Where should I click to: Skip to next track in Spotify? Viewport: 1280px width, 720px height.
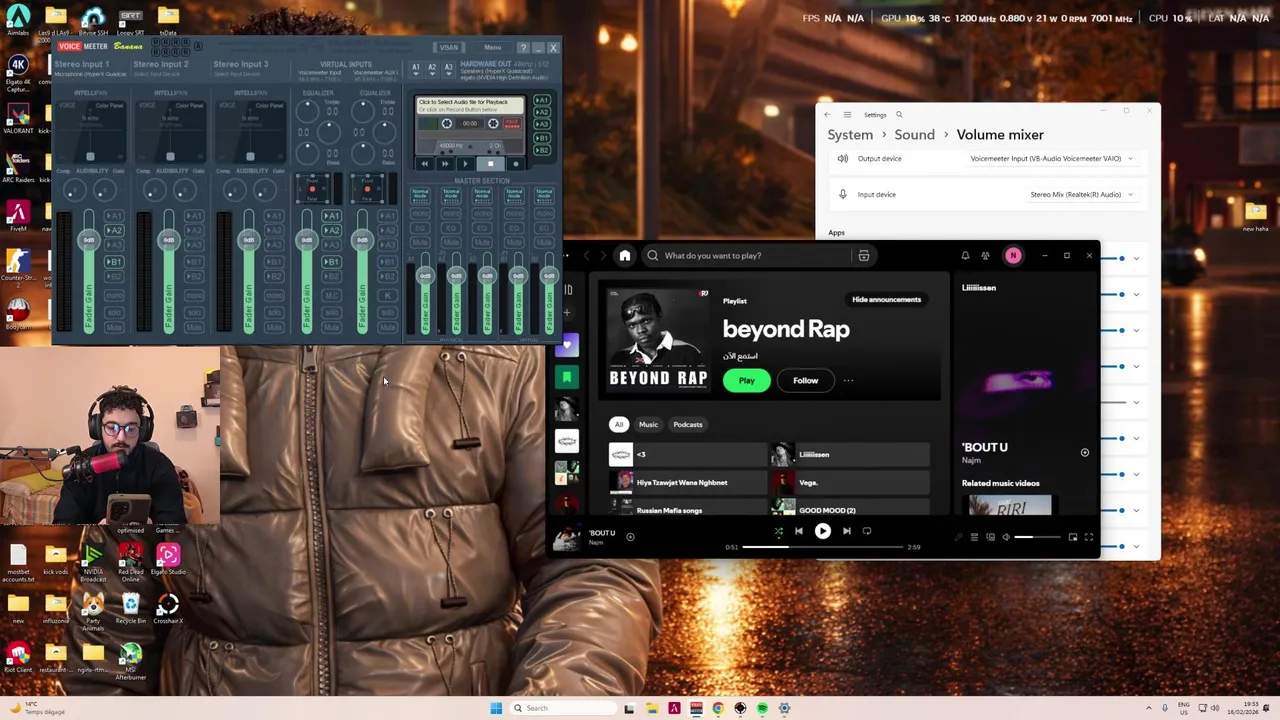(x=847, y=531)
